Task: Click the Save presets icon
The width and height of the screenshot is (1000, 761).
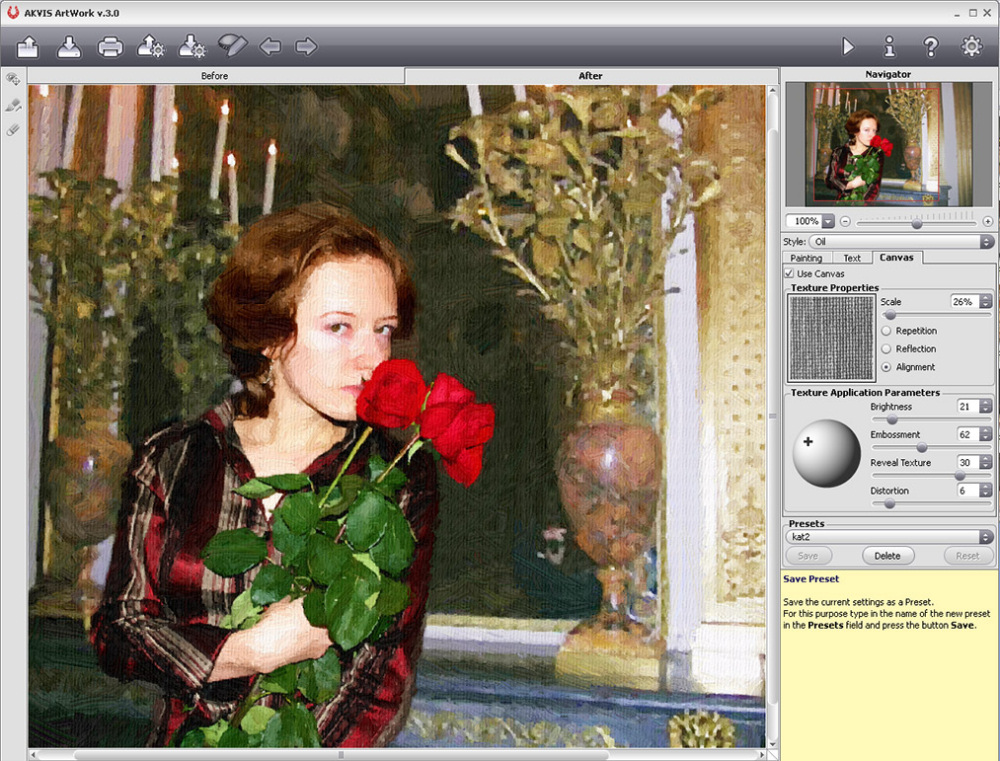Action: [x=191, y=46]
